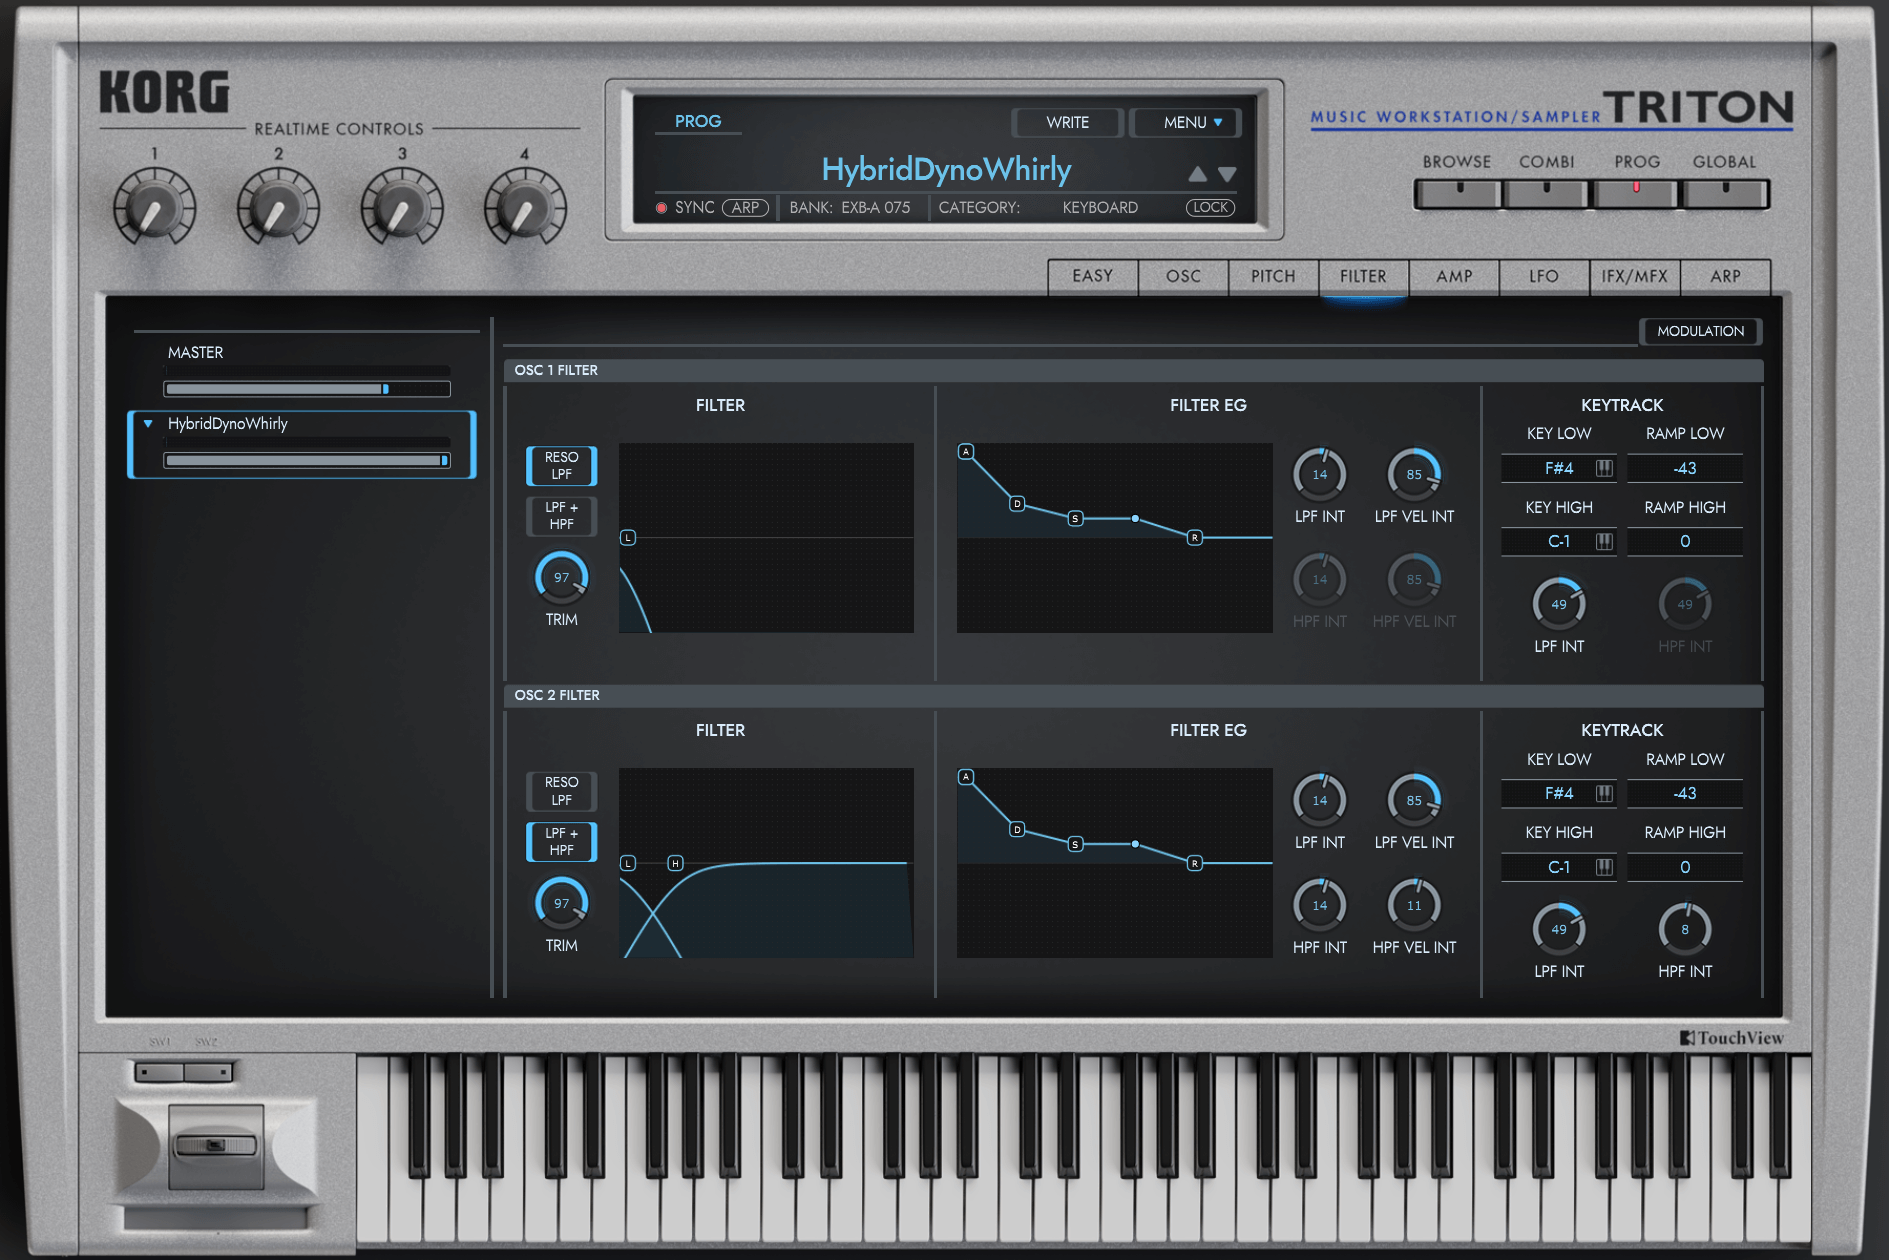1889x1260 pixels.
Task: Click OSC 2 keytrack LPF INT knob
Action: [1559, 929]
